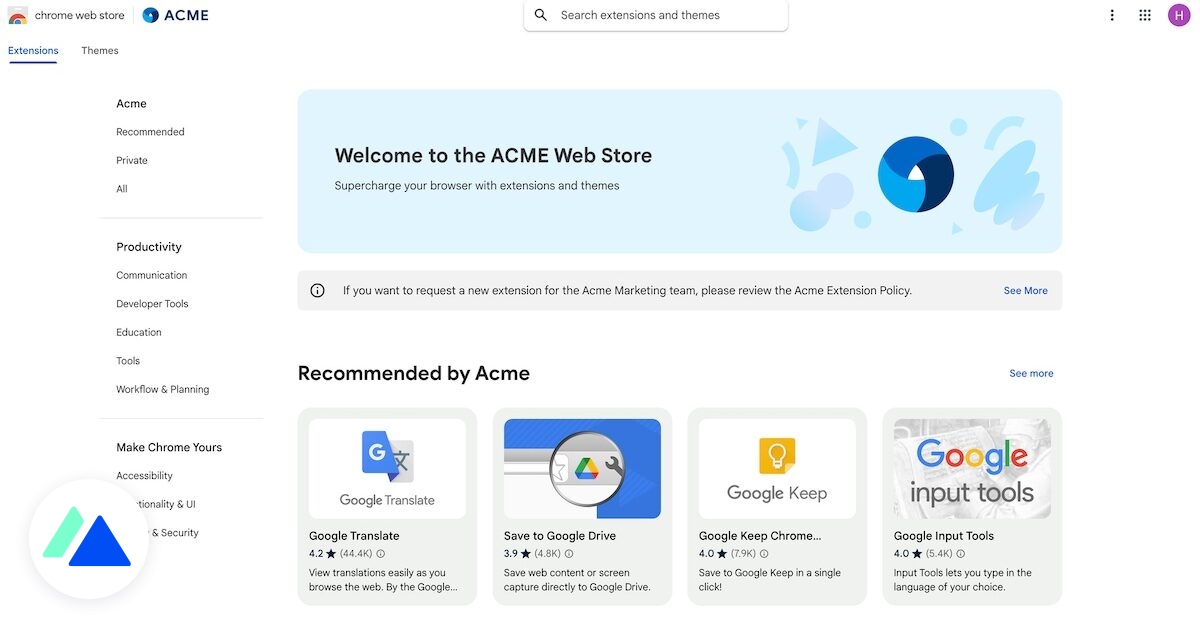Open the Accessibility category
This screenshot has height=628, width=1200.
click(x=144, y=476)
